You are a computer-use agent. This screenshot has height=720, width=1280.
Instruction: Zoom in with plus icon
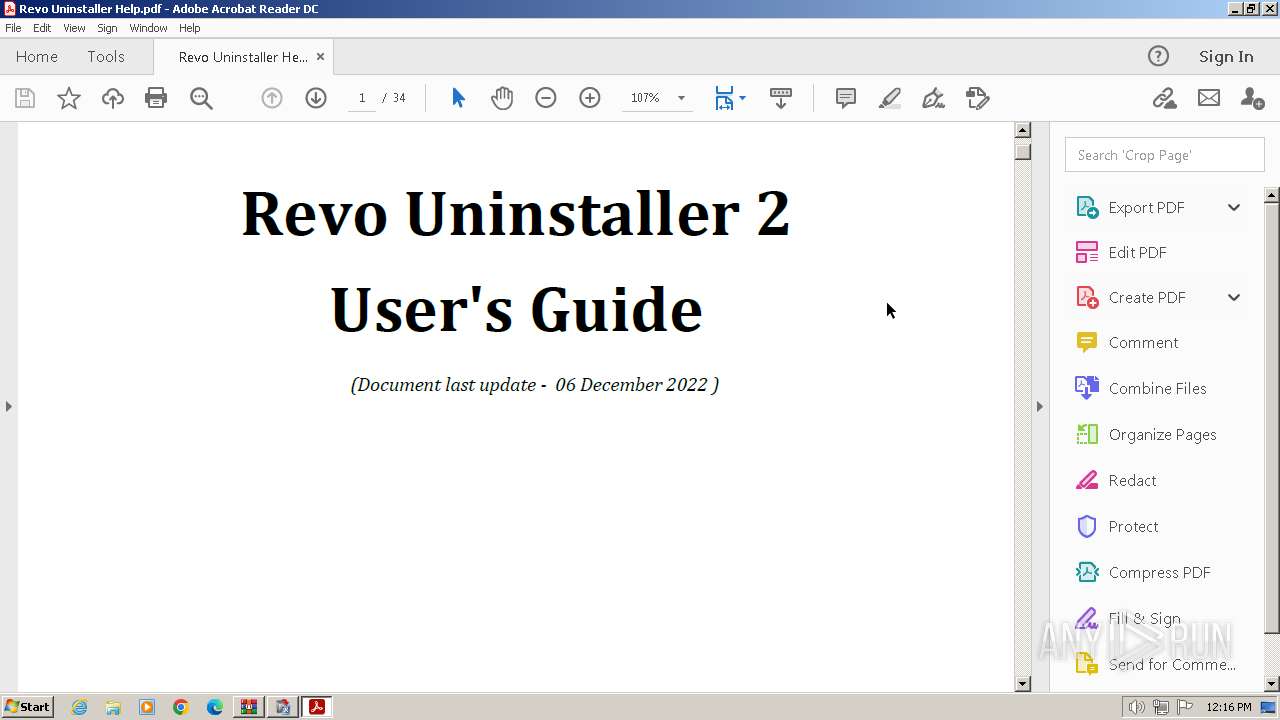click(x=590, y=98)
